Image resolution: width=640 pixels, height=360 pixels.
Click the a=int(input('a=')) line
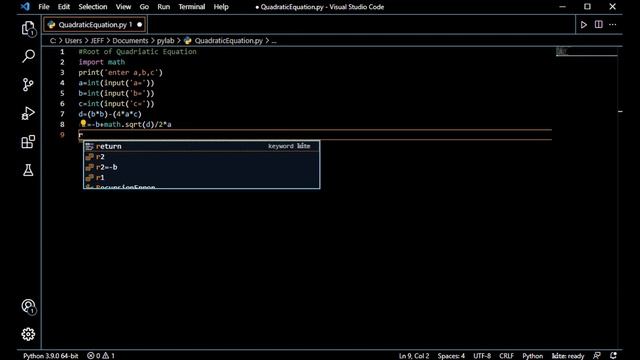[x=116, y=83]
